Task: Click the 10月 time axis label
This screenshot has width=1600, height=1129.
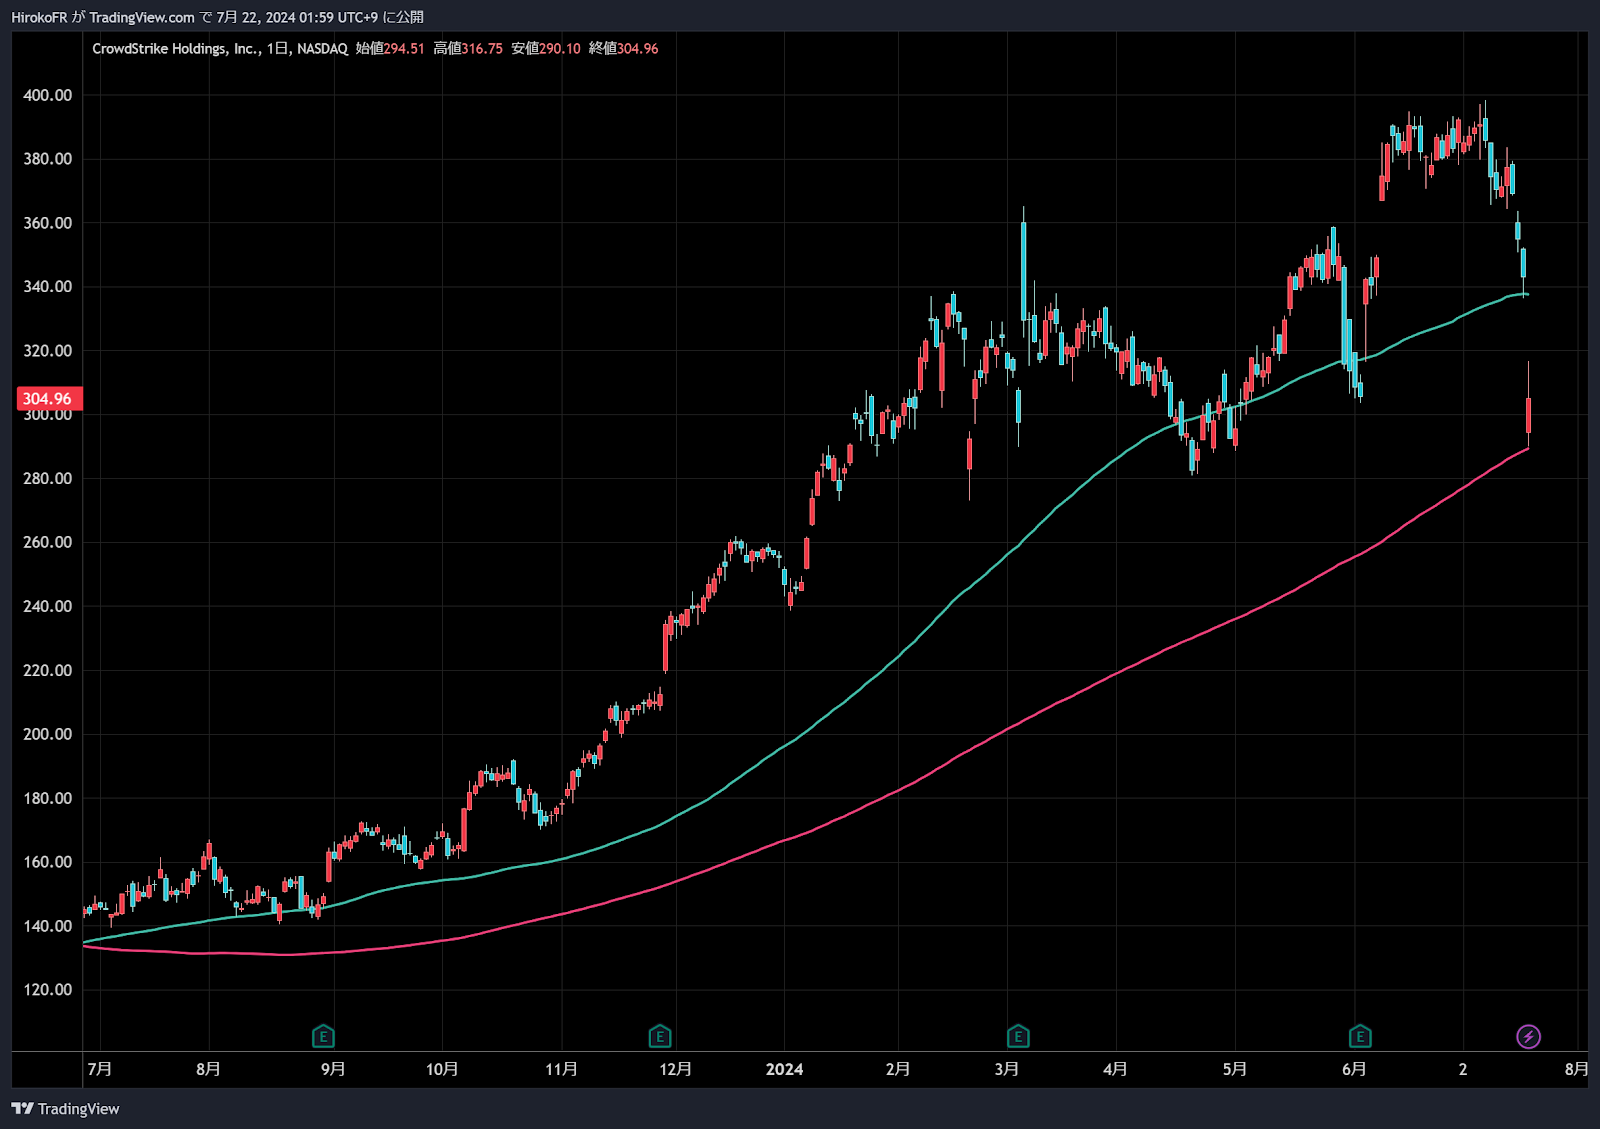Action: click(x=442, y=1069)
